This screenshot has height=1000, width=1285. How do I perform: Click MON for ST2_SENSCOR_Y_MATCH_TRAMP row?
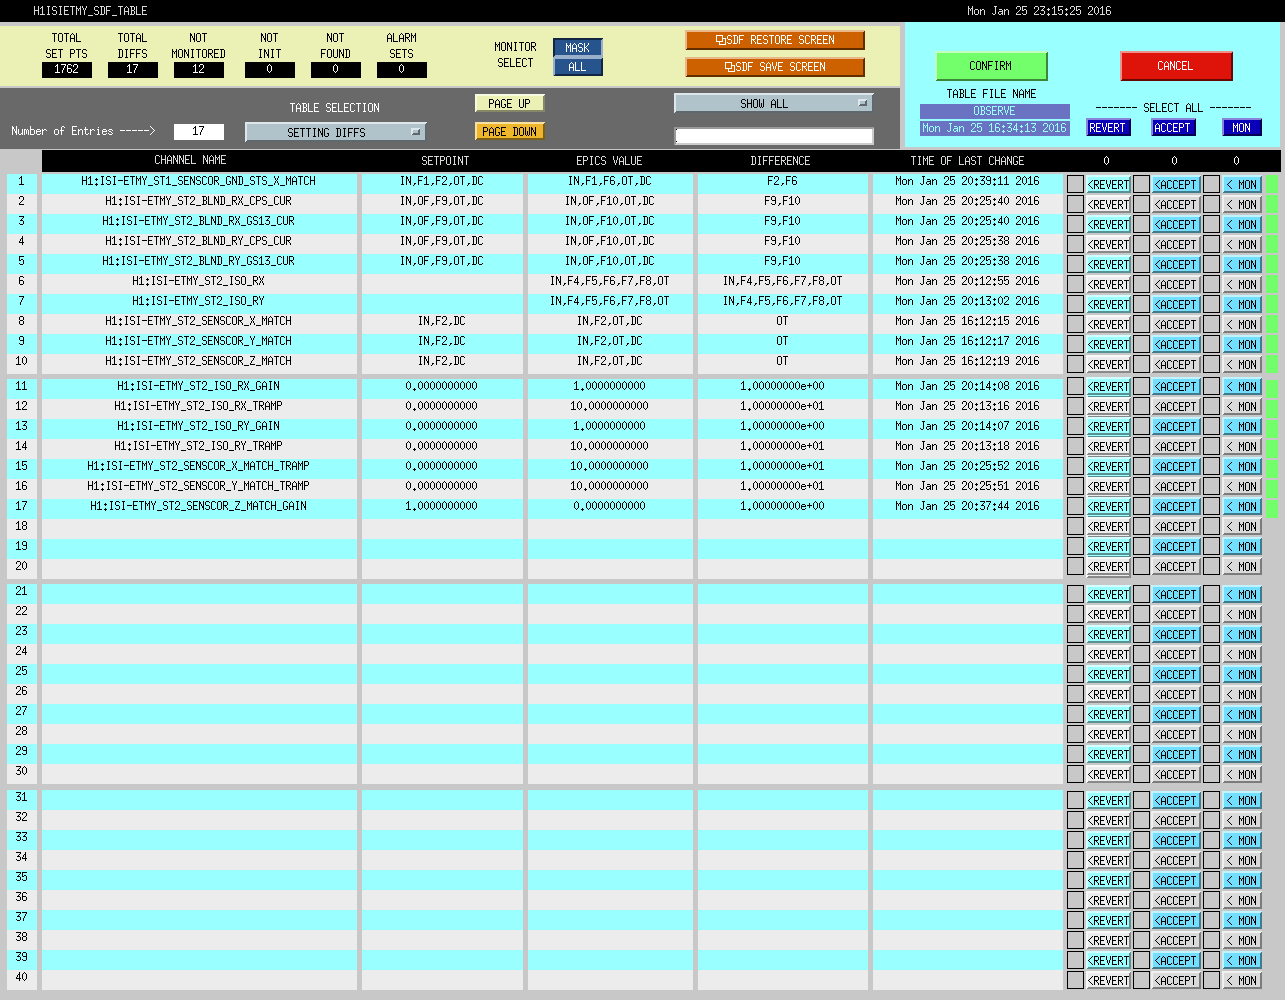1243,487
